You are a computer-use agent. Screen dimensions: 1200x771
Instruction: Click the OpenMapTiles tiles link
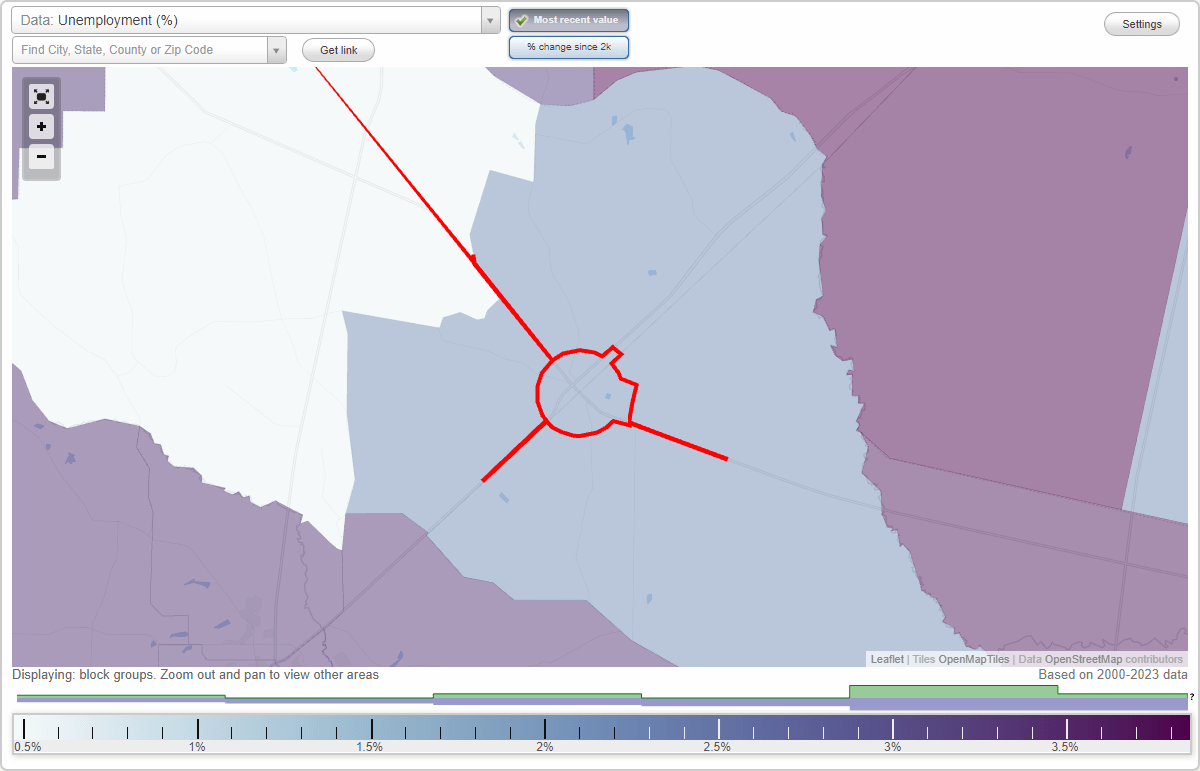[x=977, y=658]
